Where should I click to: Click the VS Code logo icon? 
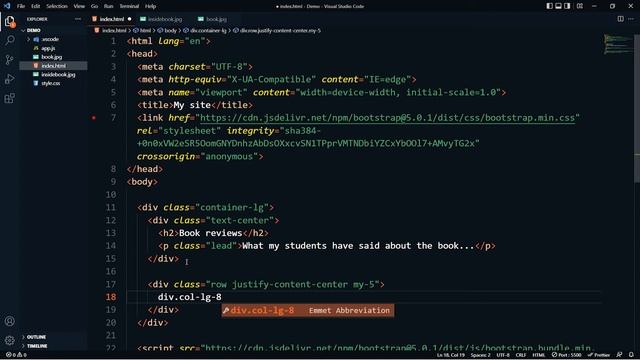point(7,6)
